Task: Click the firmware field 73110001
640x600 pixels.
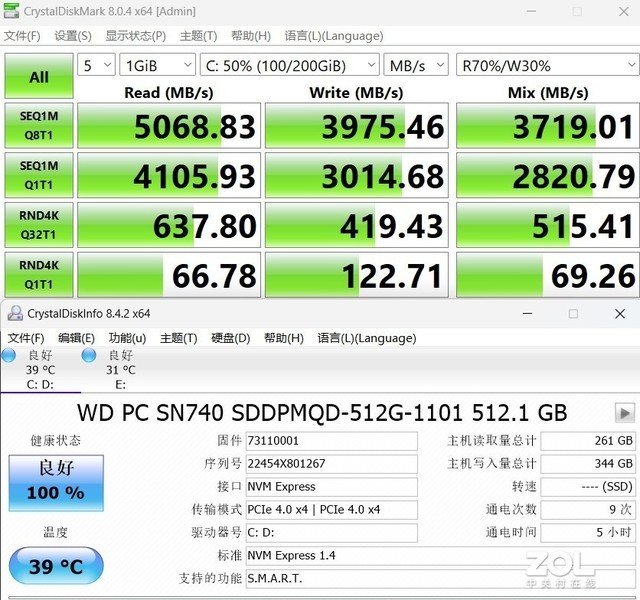Action: [331, 441]
